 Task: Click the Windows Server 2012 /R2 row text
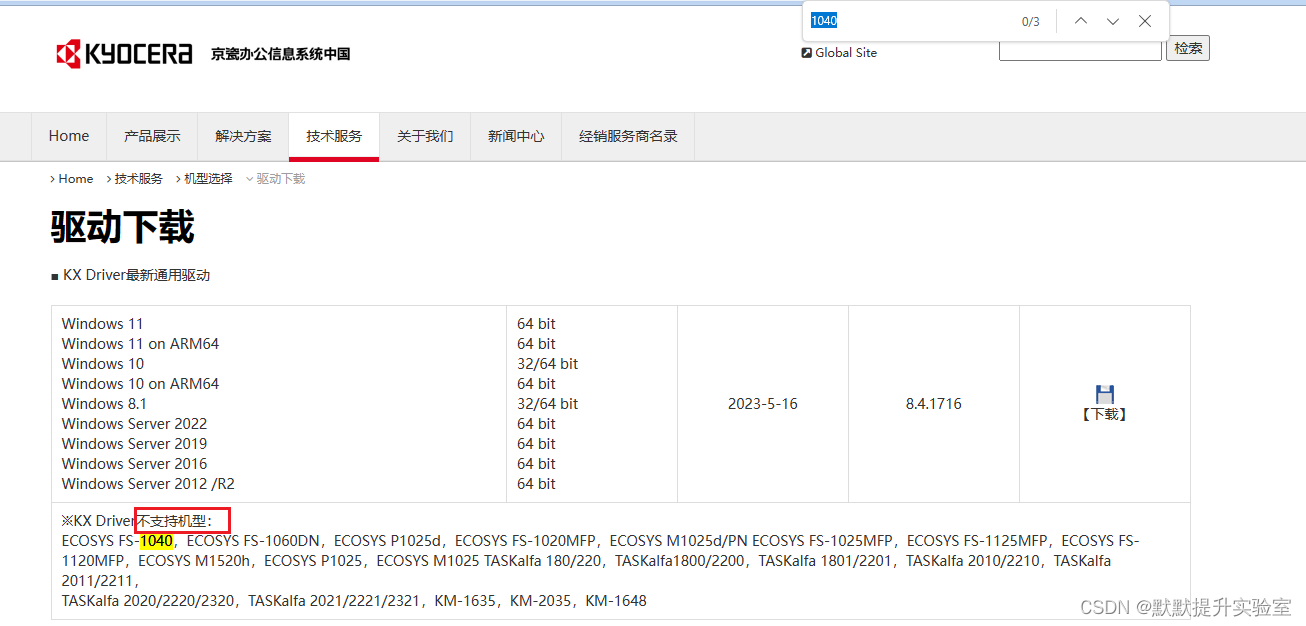click(x=148, y=484)
